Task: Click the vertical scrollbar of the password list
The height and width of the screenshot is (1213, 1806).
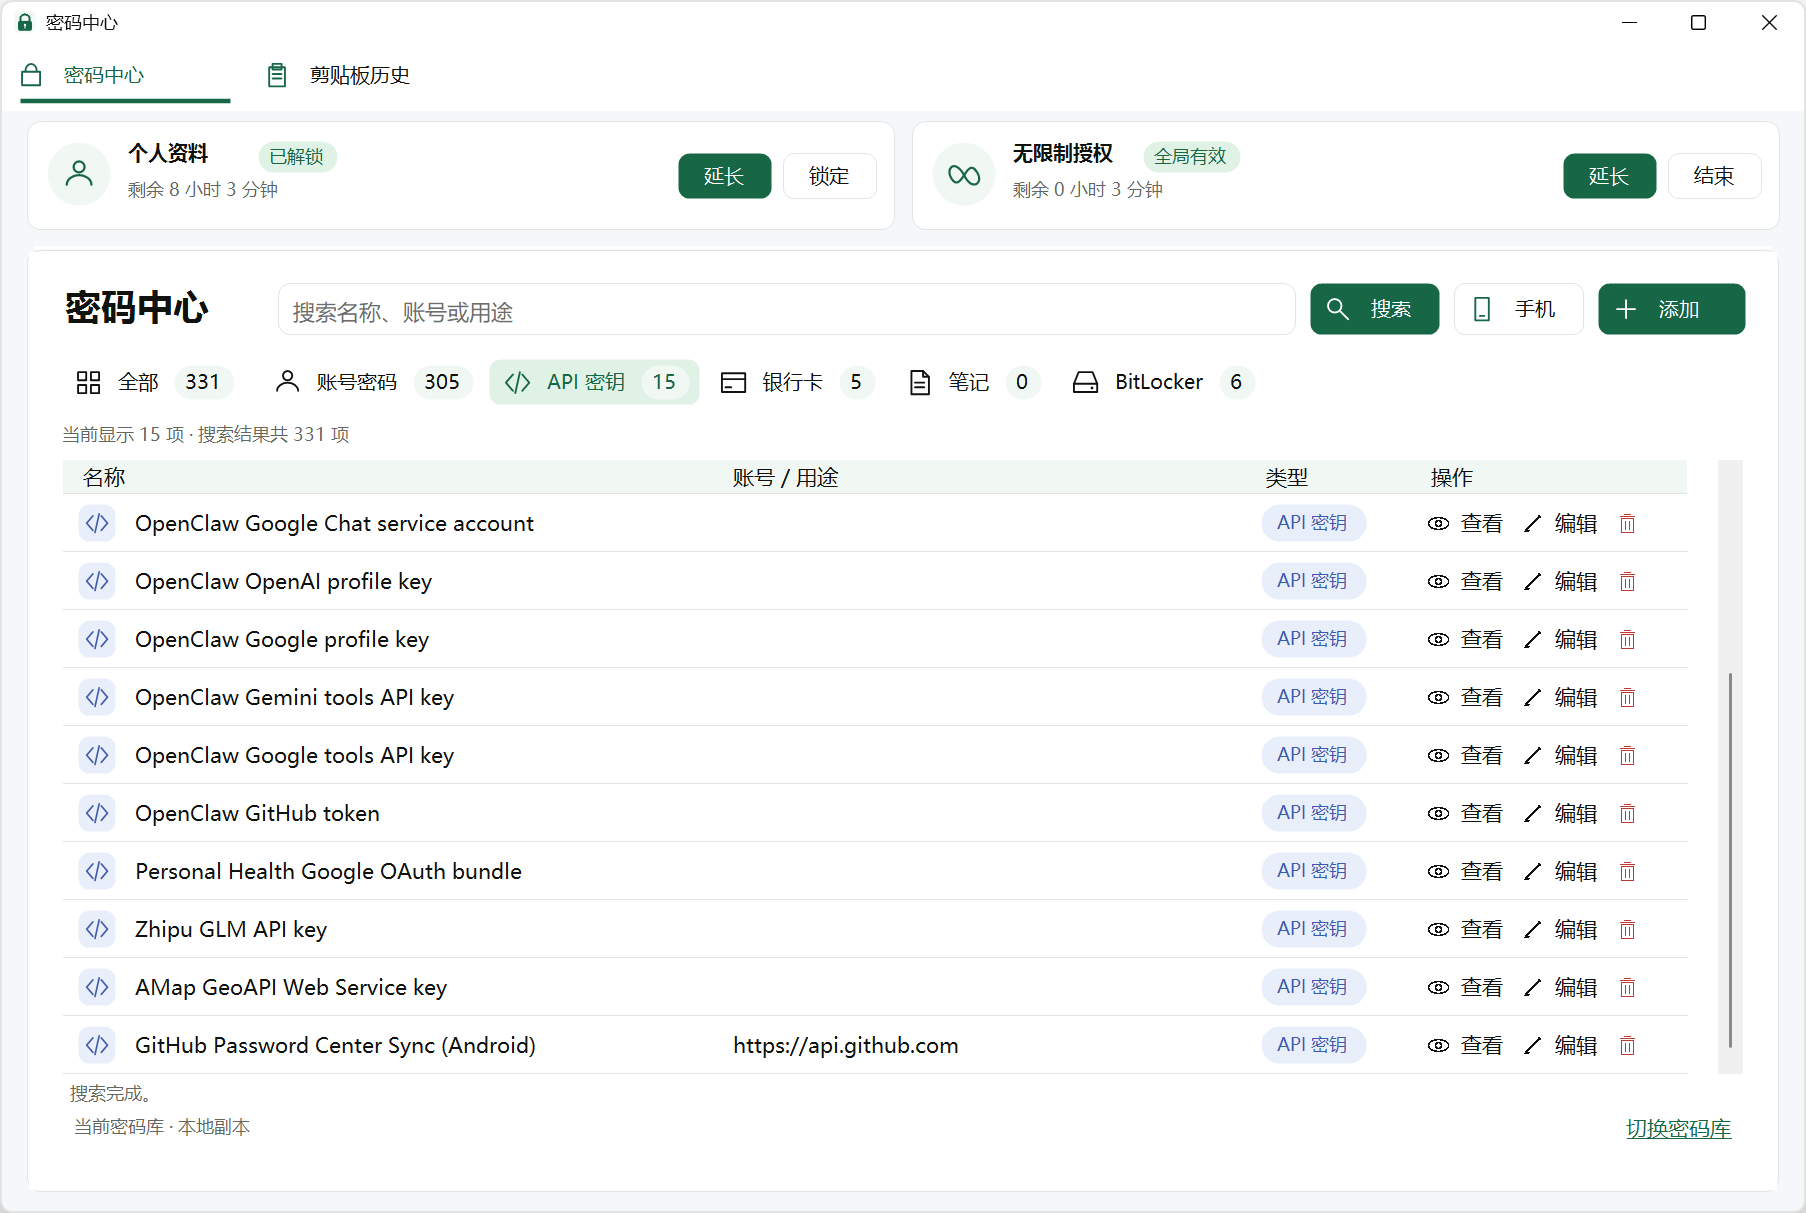Action: coord(1730,860)
